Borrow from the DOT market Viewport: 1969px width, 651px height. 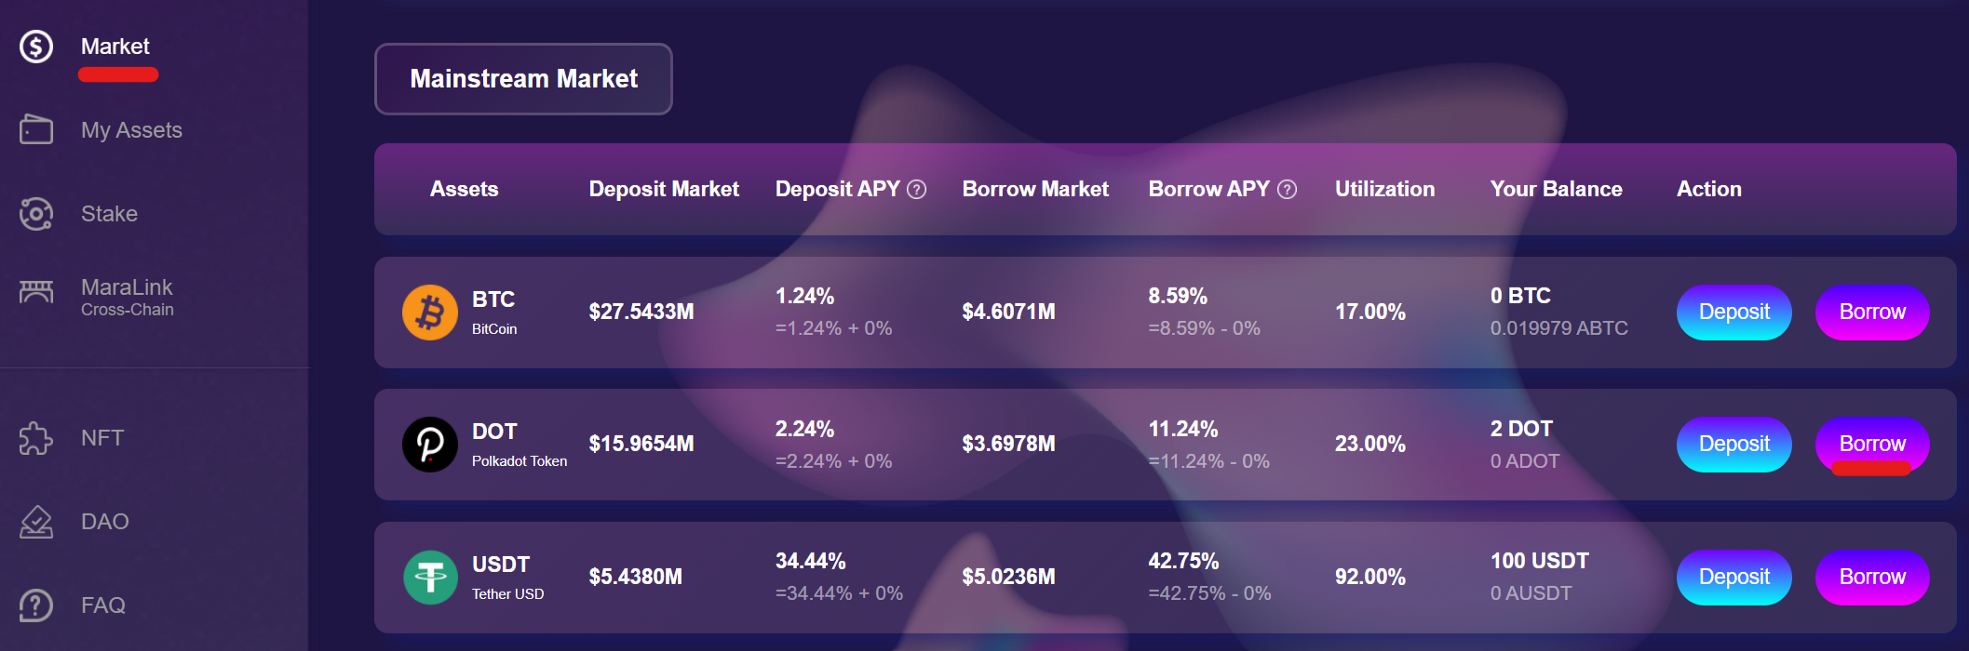1872,444
